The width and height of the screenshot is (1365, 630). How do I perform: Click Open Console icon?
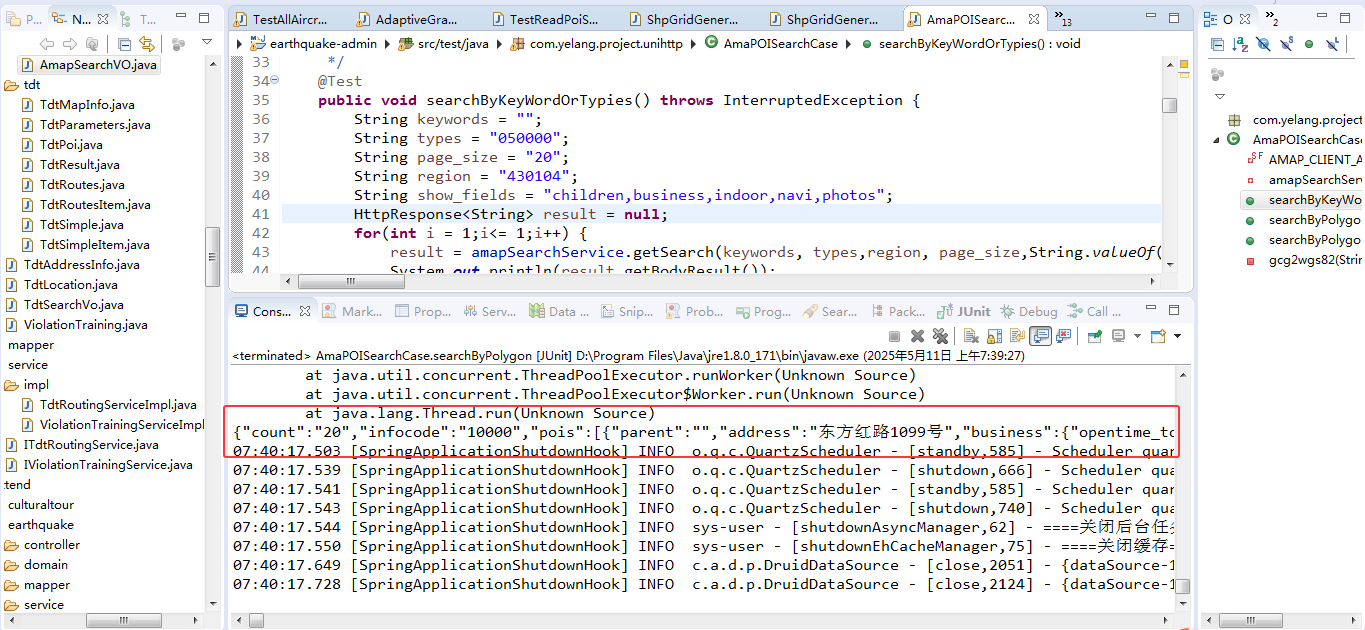pyautogui.click(x=1158, y=337)
